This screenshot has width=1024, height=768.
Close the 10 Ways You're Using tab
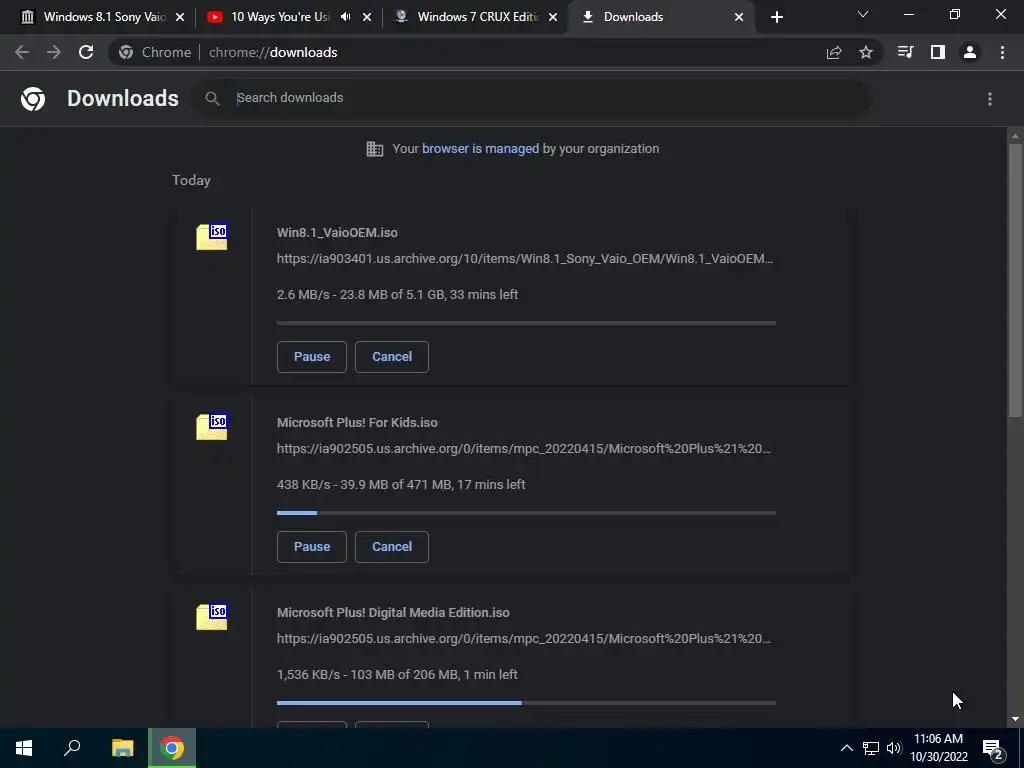(367, 18)
